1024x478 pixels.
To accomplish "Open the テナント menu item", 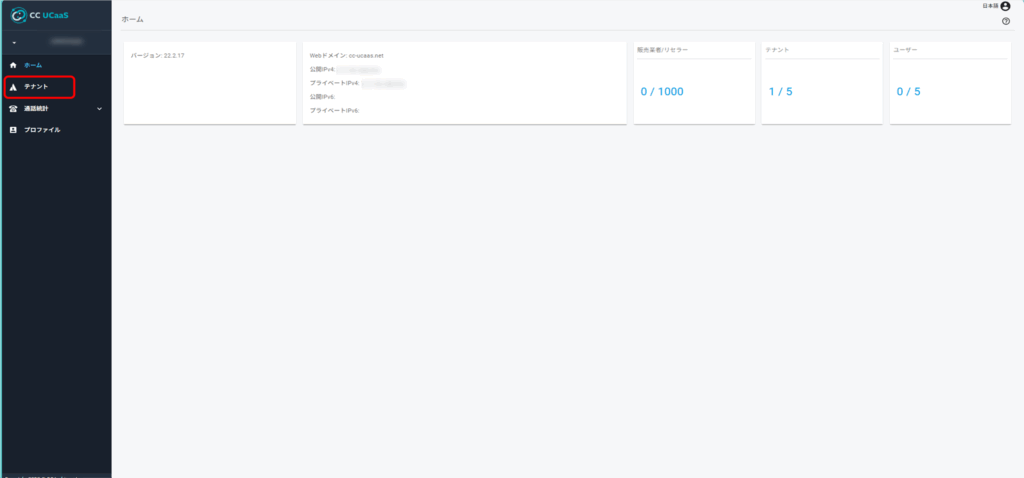I will (x=36, y=87).
